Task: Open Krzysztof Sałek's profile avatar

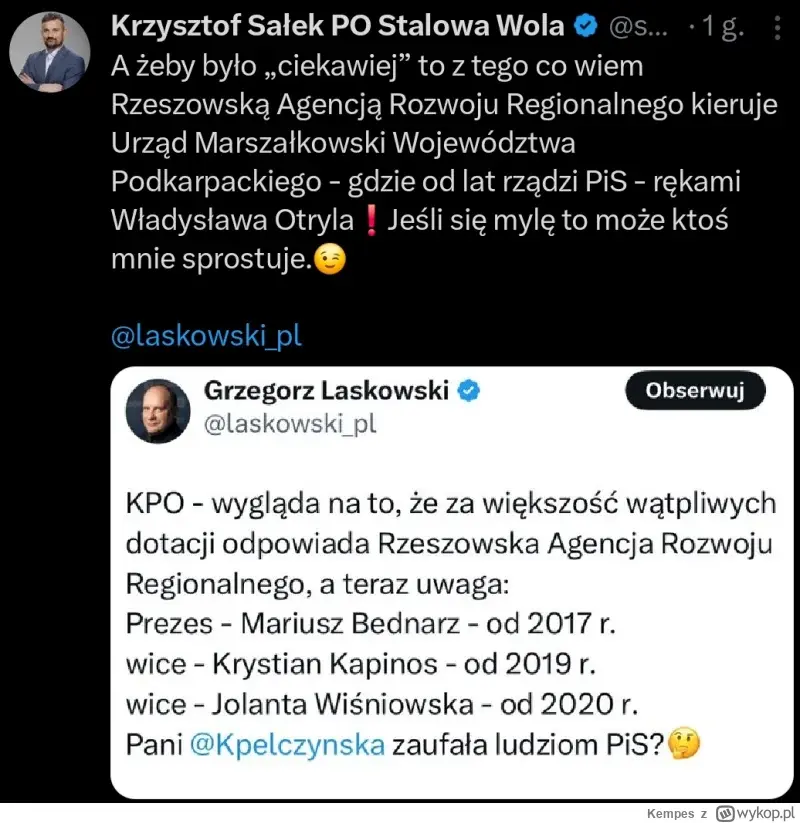Action: coord(50,52)
